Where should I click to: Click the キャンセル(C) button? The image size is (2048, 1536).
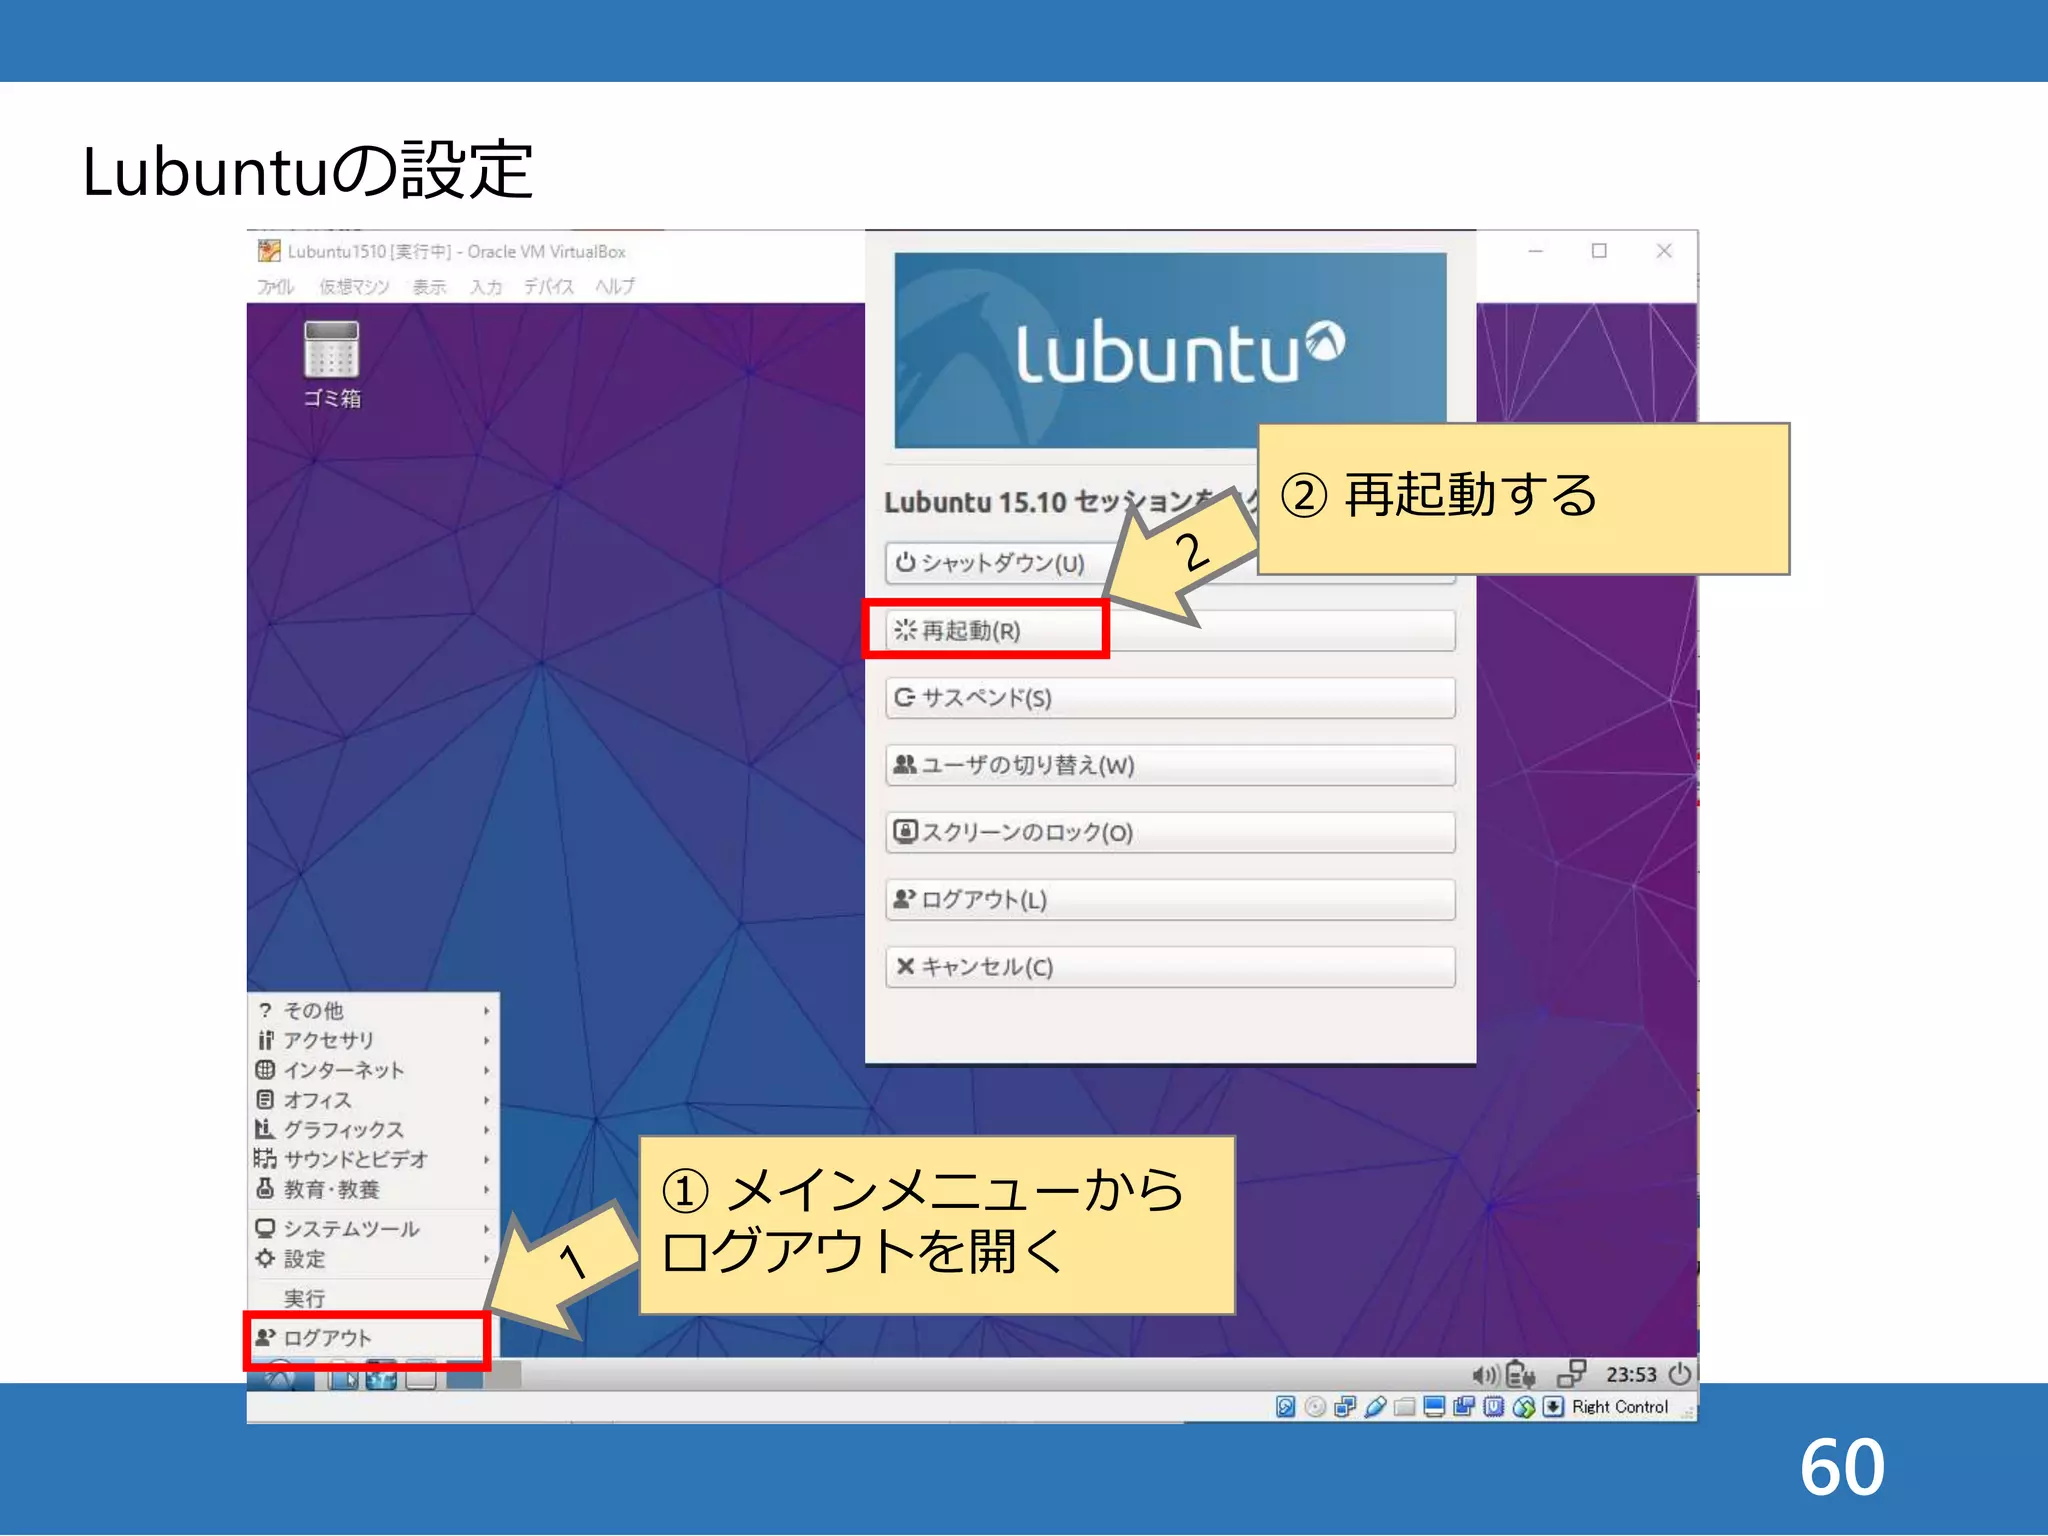pyautogui.click(x=1170, y=967)
